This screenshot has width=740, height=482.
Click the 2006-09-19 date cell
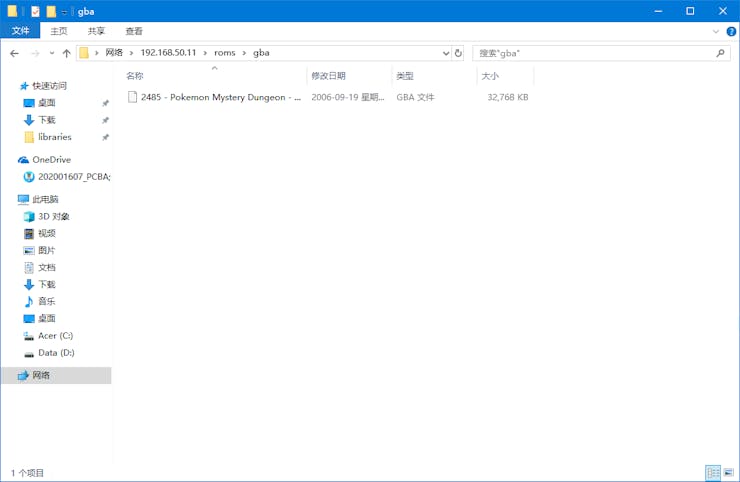347,97
